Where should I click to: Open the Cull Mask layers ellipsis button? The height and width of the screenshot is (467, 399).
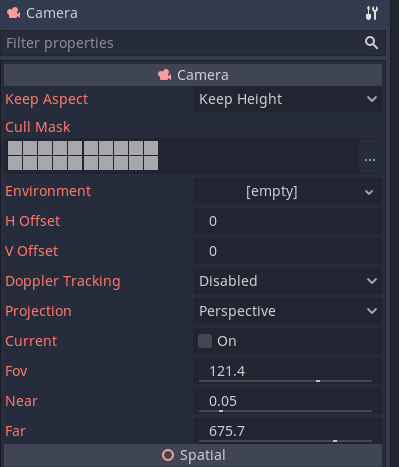pyautogui.click(x=370, y=156)
